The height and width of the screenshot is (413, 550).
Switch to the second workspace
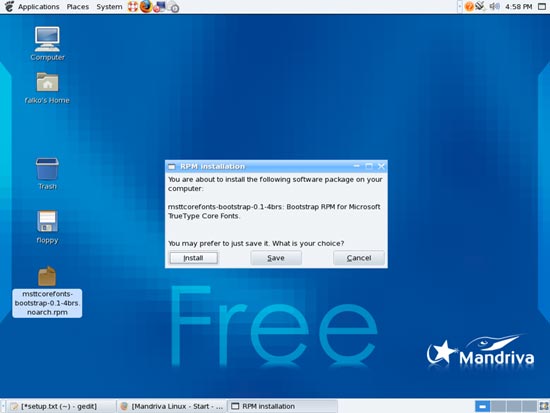pos(498,406)
